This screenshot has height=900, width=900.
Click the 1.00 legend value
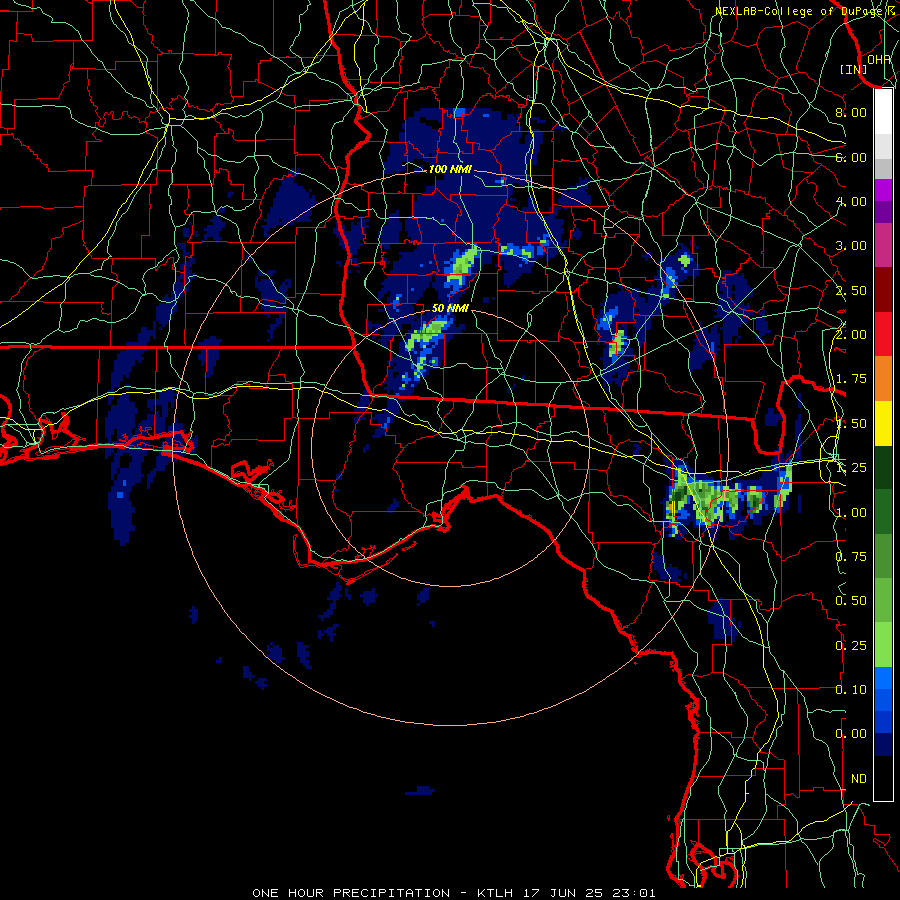[851, 513]
